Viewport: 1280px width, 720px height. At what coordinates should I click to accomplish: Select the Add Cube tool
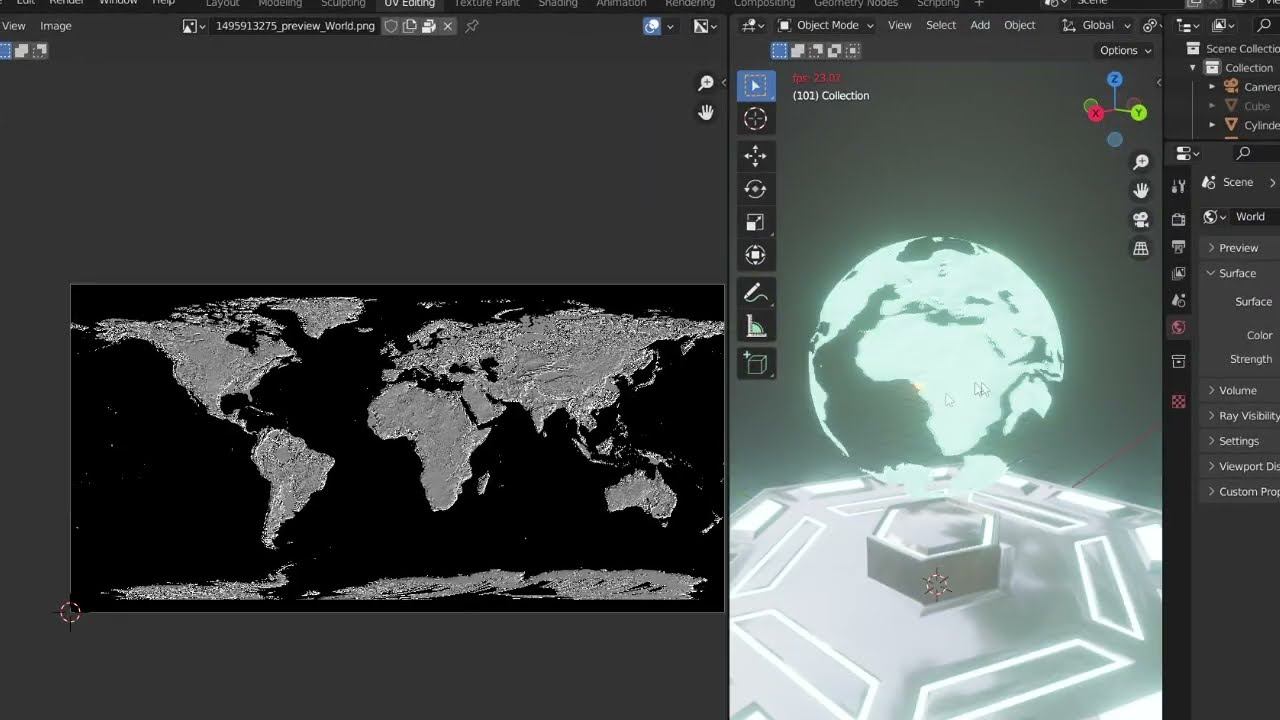coord(755,364)
